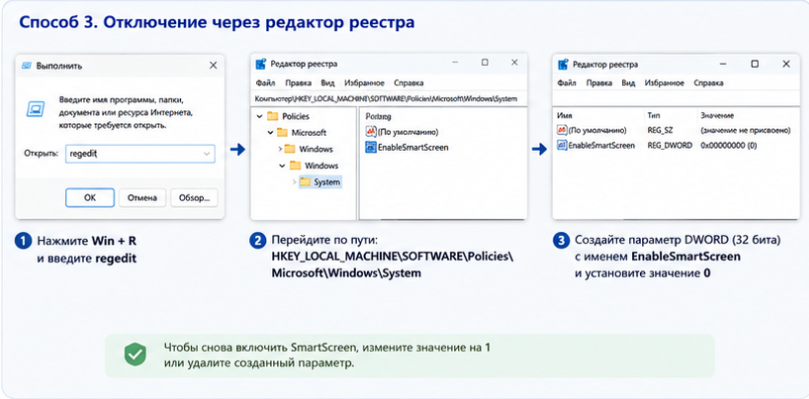Click the Тип column header

click(x=653, y=115)
